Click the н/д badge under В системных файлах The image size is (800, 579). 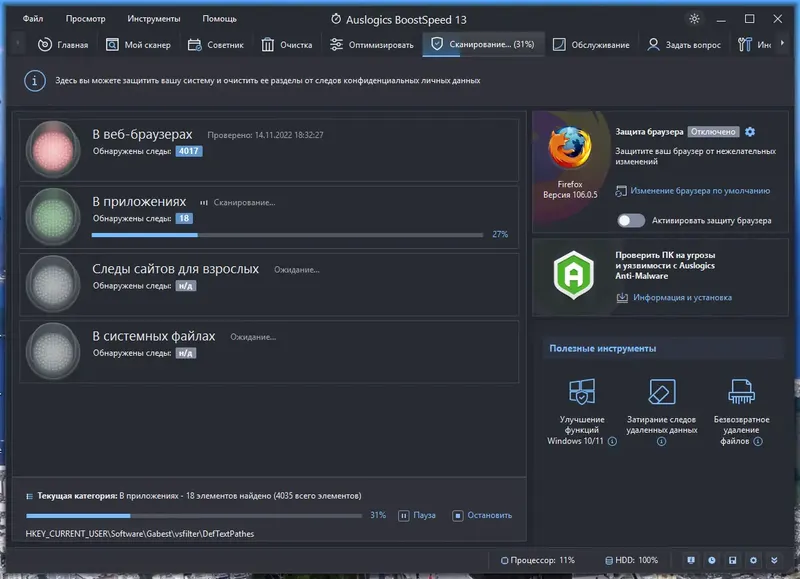[186, 353]
